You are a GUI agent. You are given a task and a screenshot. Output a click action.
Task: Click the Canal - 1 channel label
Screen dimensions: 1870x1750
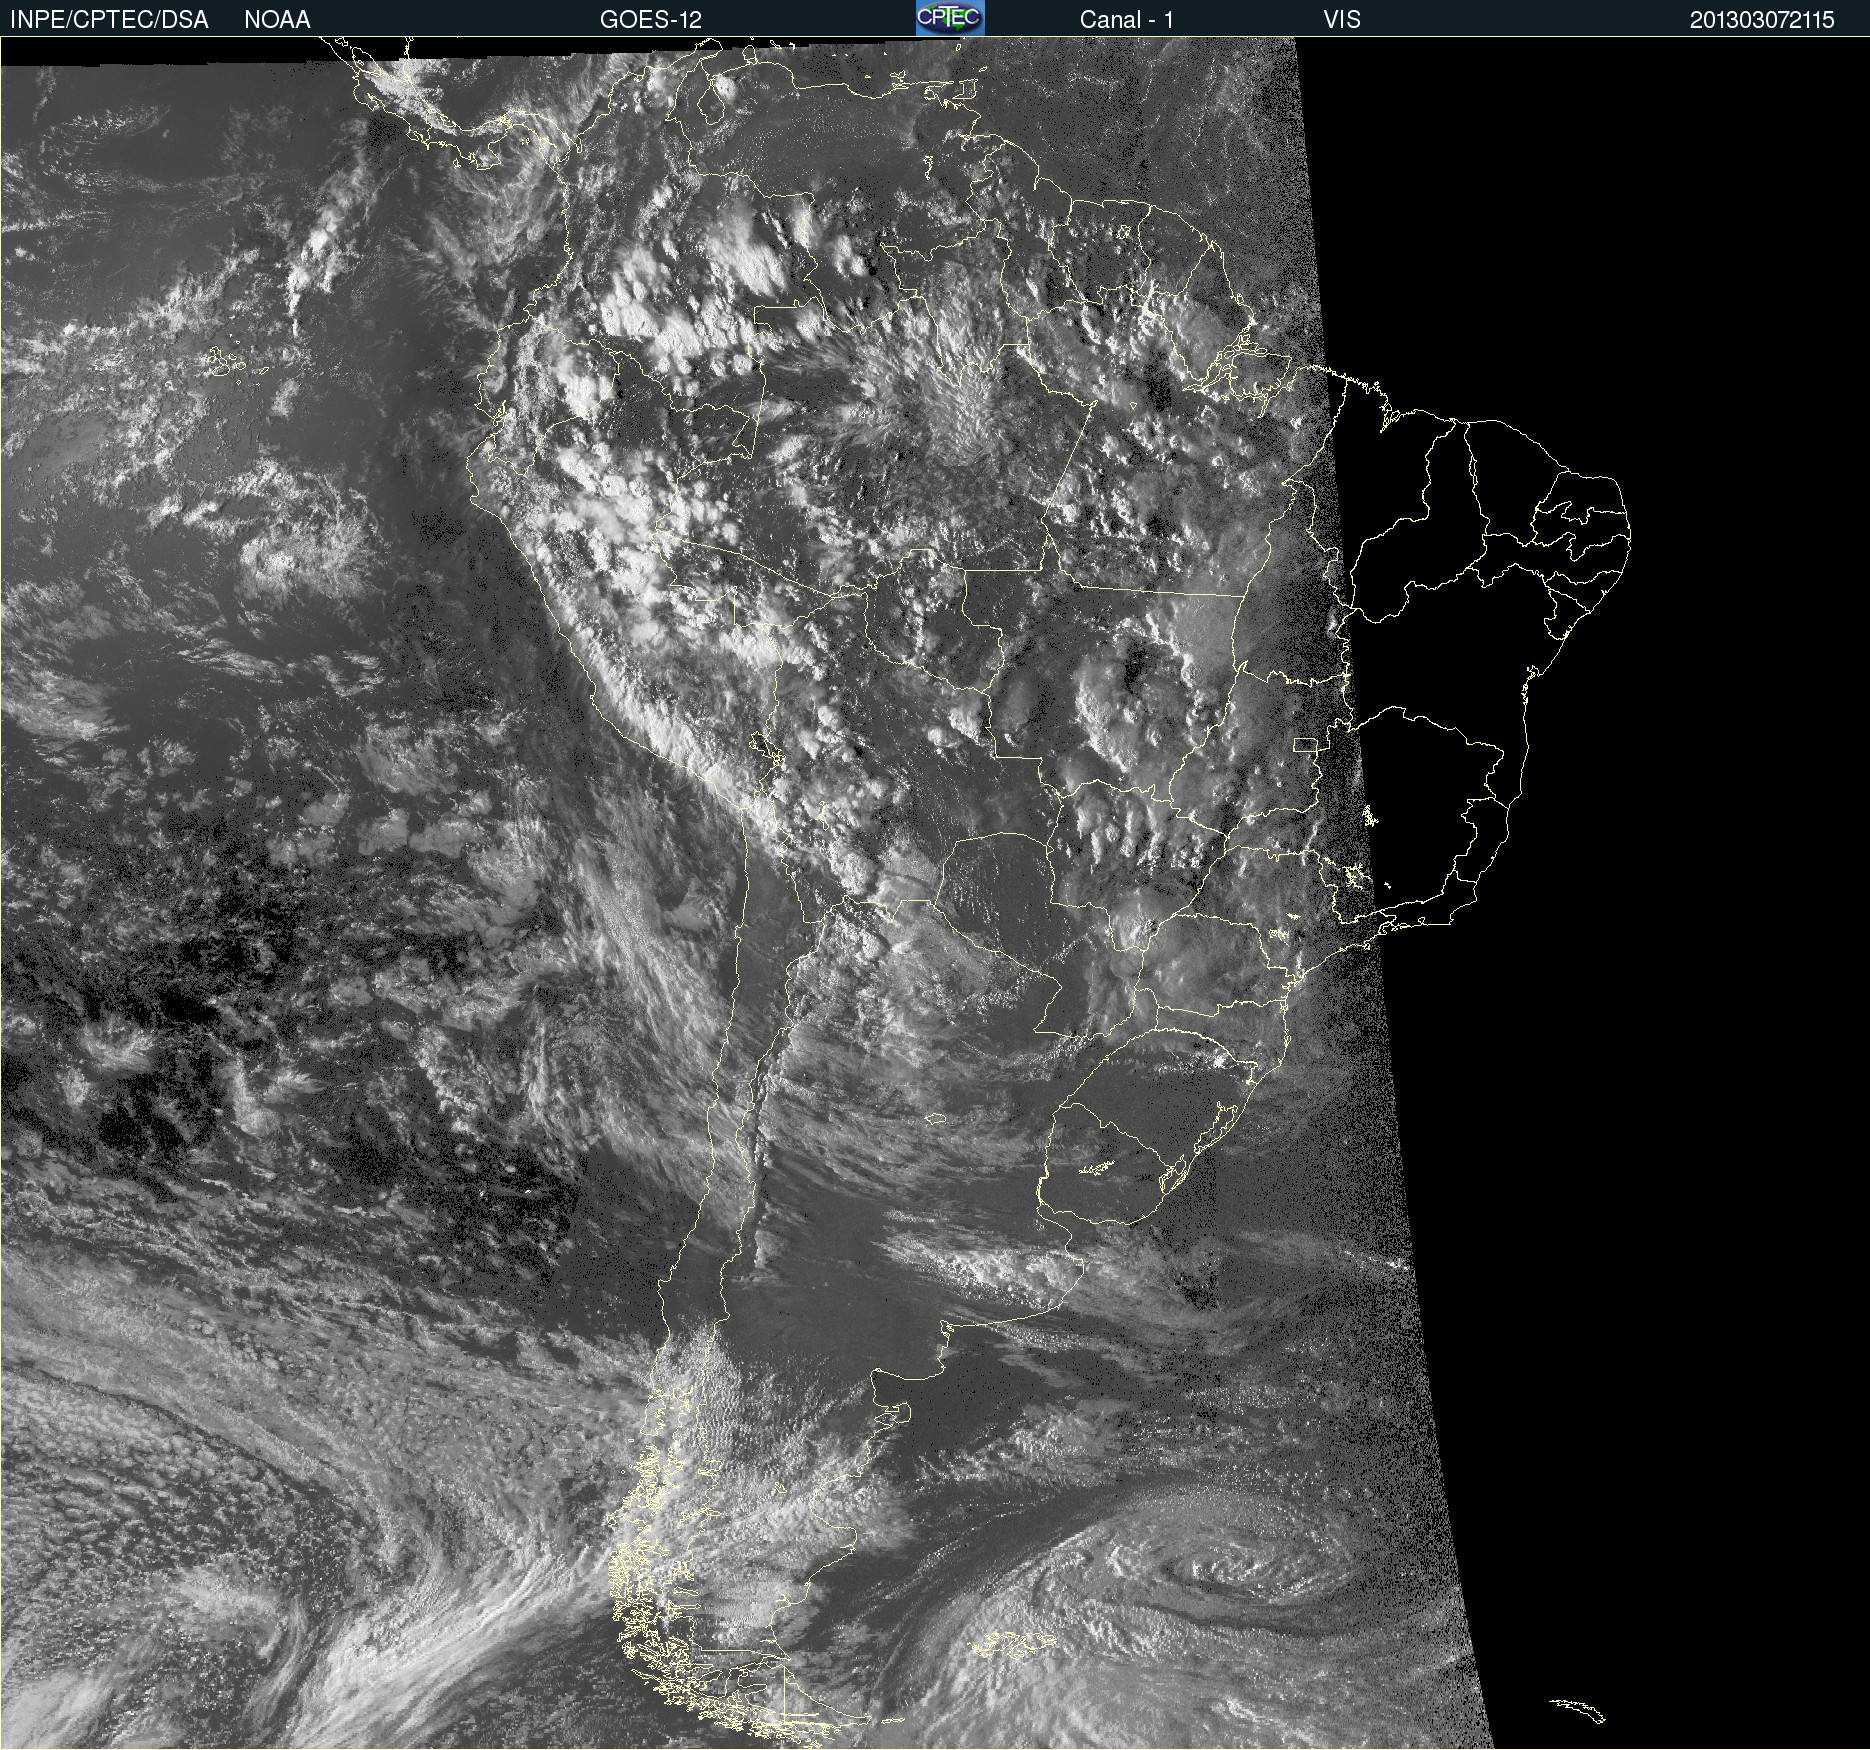(x=1127, y=20)
